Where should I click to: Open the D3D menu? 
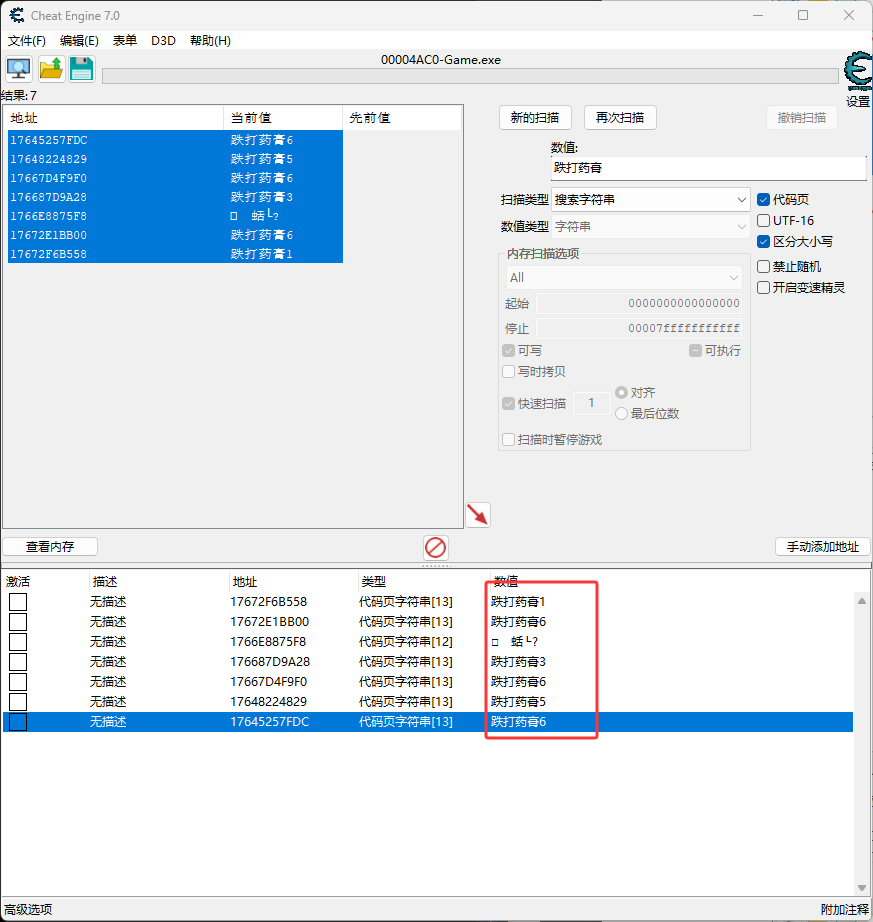click(163, 41)
